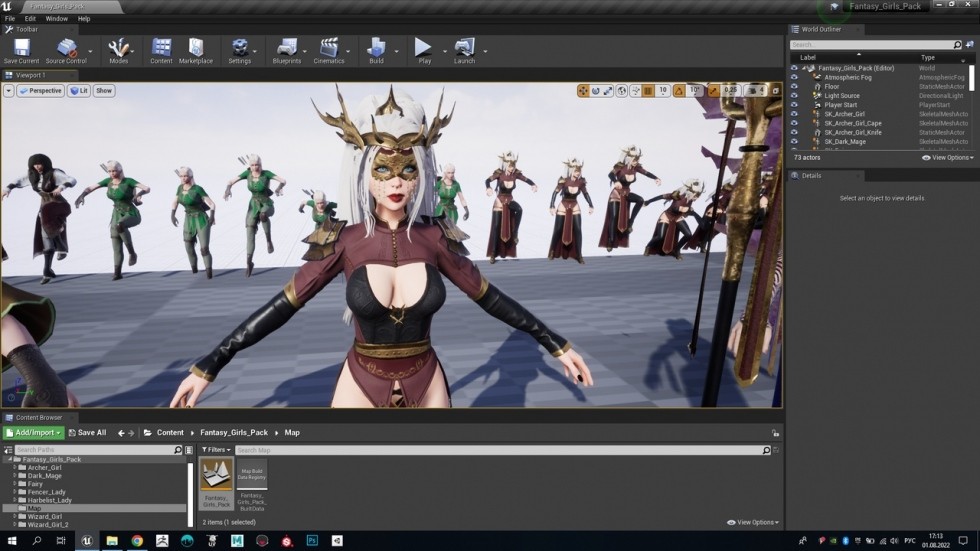Select the translate gizmo mode in viewport
The height and width of the screenshot is (551, 980).
tap(582, 91)
